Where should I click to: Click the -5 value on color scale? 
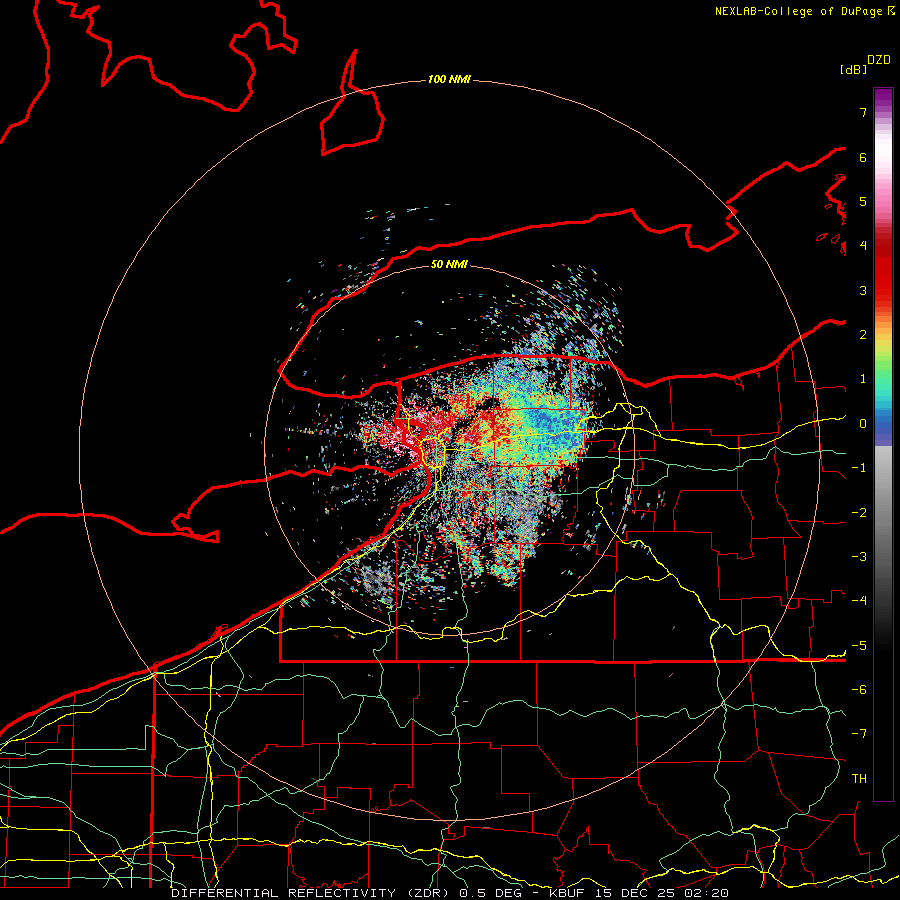click(x=859, y=646)
